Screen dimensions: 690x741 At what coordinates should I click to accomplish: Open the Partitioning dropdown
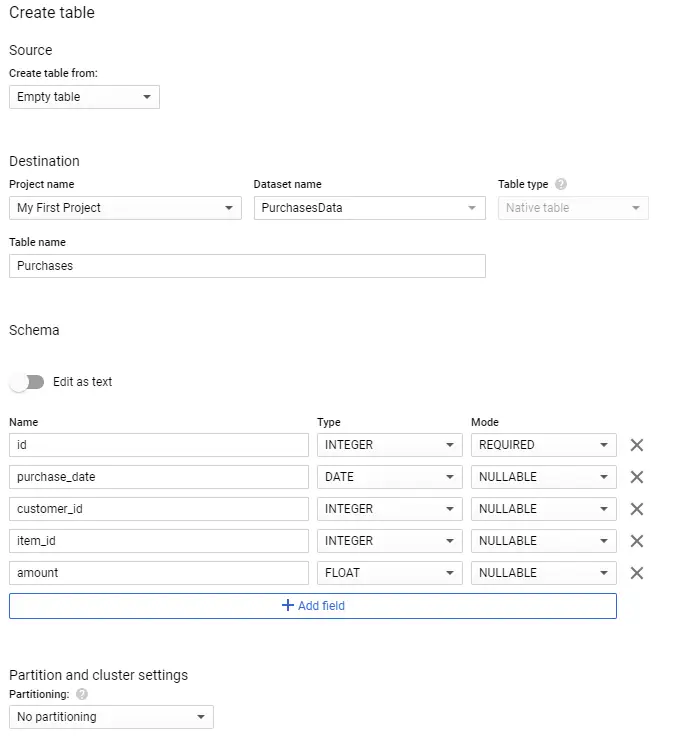[x=111, y=717]
